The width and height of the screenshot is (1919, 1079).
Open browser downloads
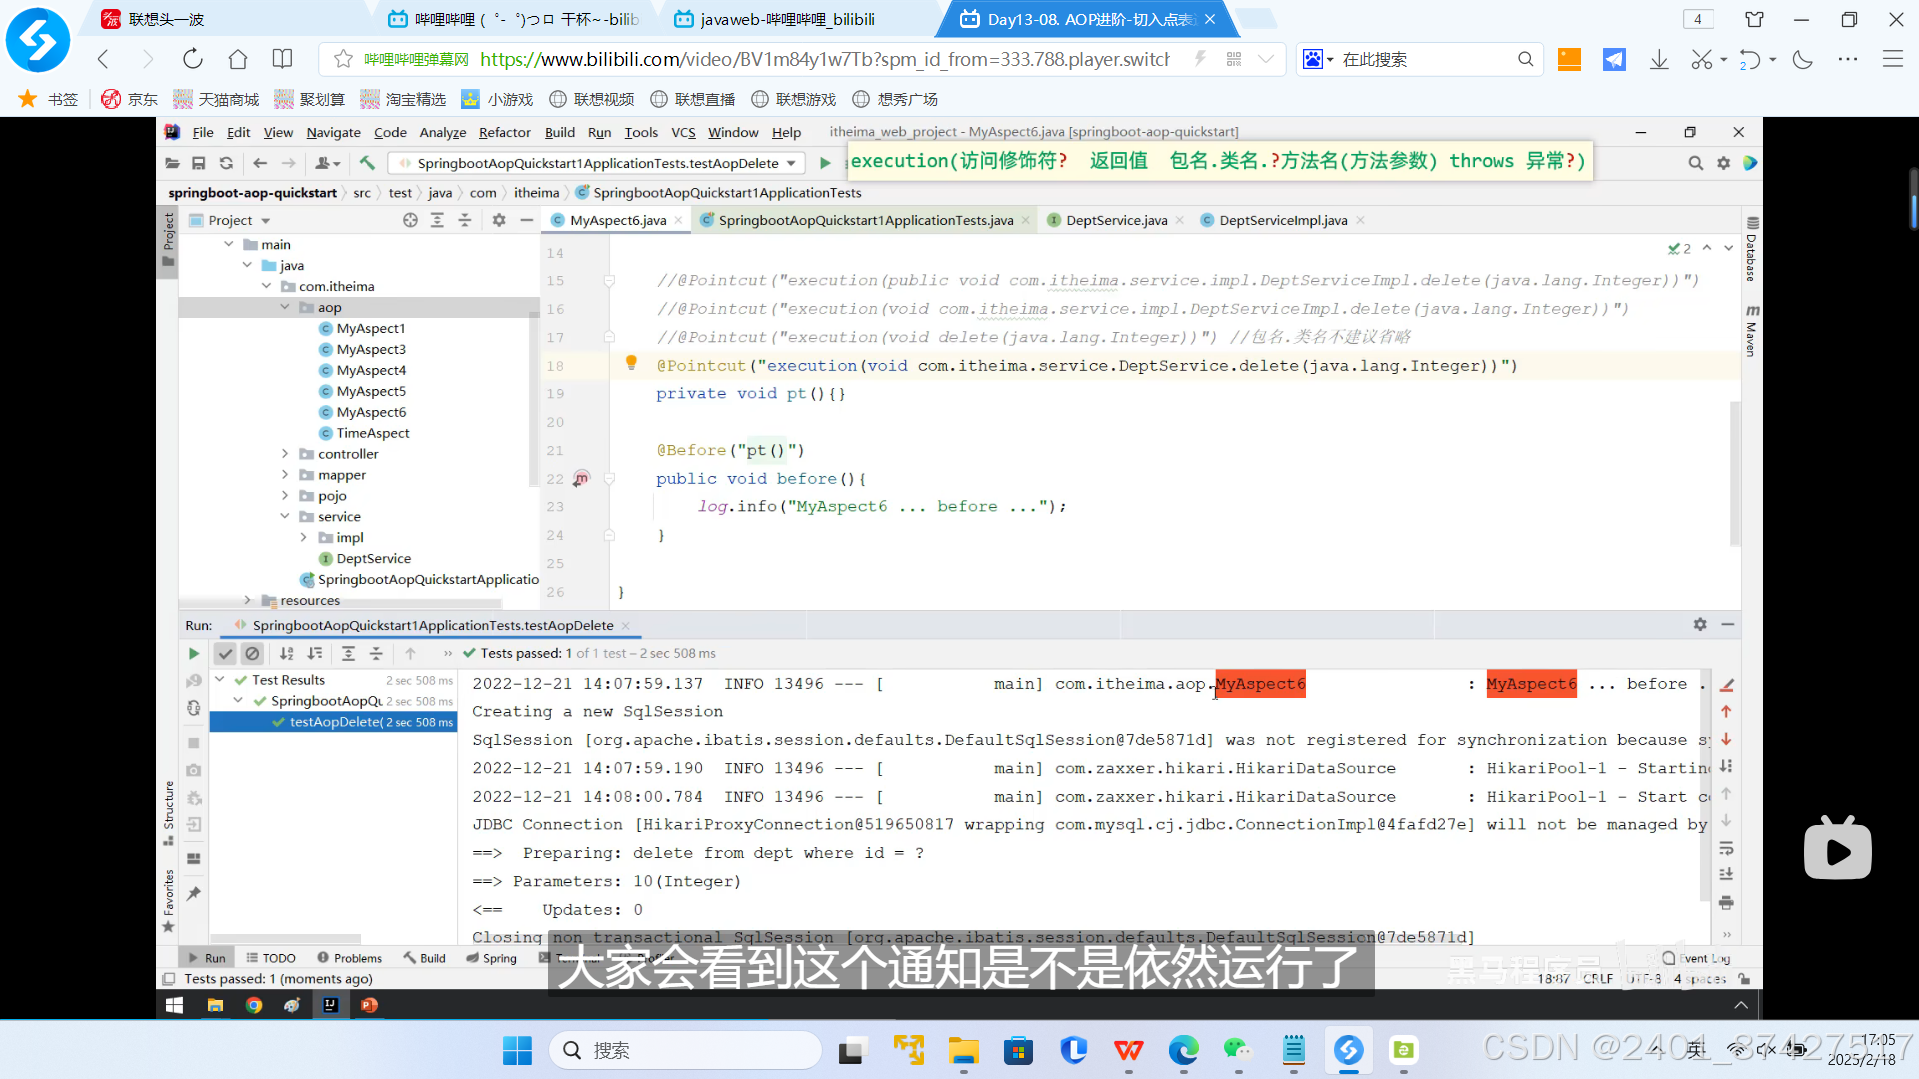click(1659, 60)
